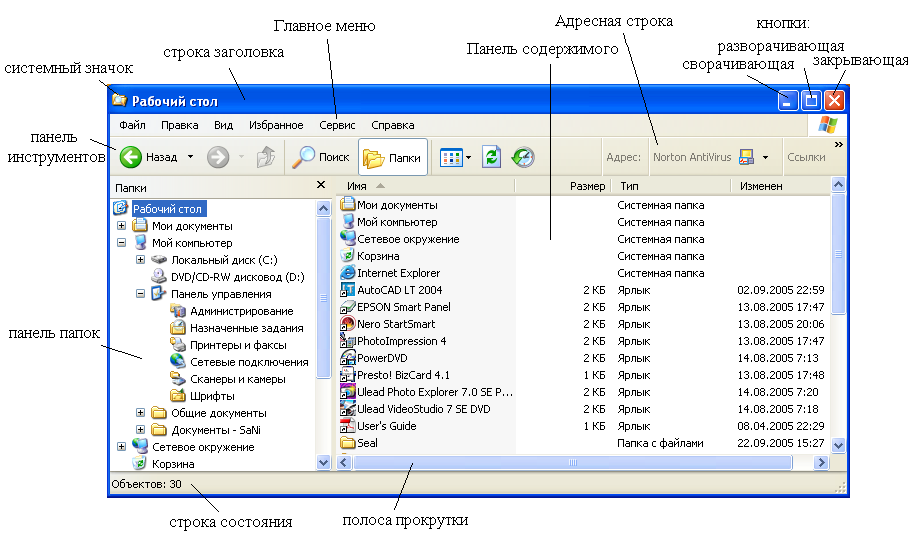Click the Norton AntiVirus toolbar icon
The image size is (908, 533).
(x=746, y=157)
